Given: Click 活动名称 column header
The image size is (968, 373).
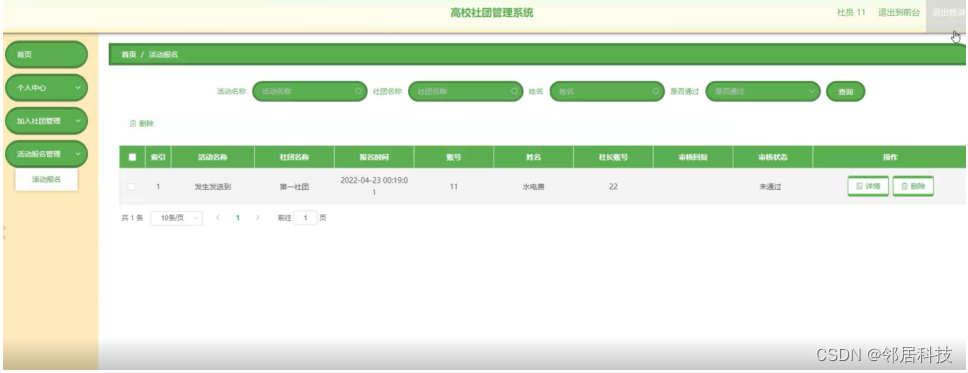Looking at the screenshot, I should pyautogui.click(x=212, y=157).
